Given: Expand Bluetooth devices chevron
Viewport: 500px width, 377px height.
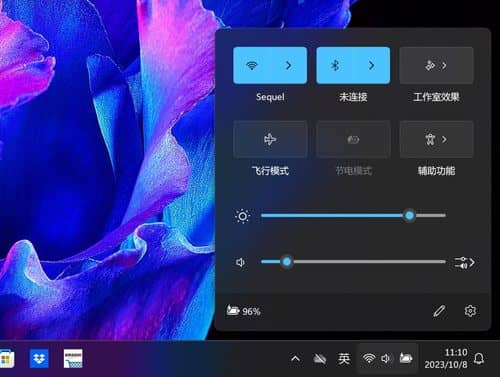Looking at the screenshot, I should point(371,65).
